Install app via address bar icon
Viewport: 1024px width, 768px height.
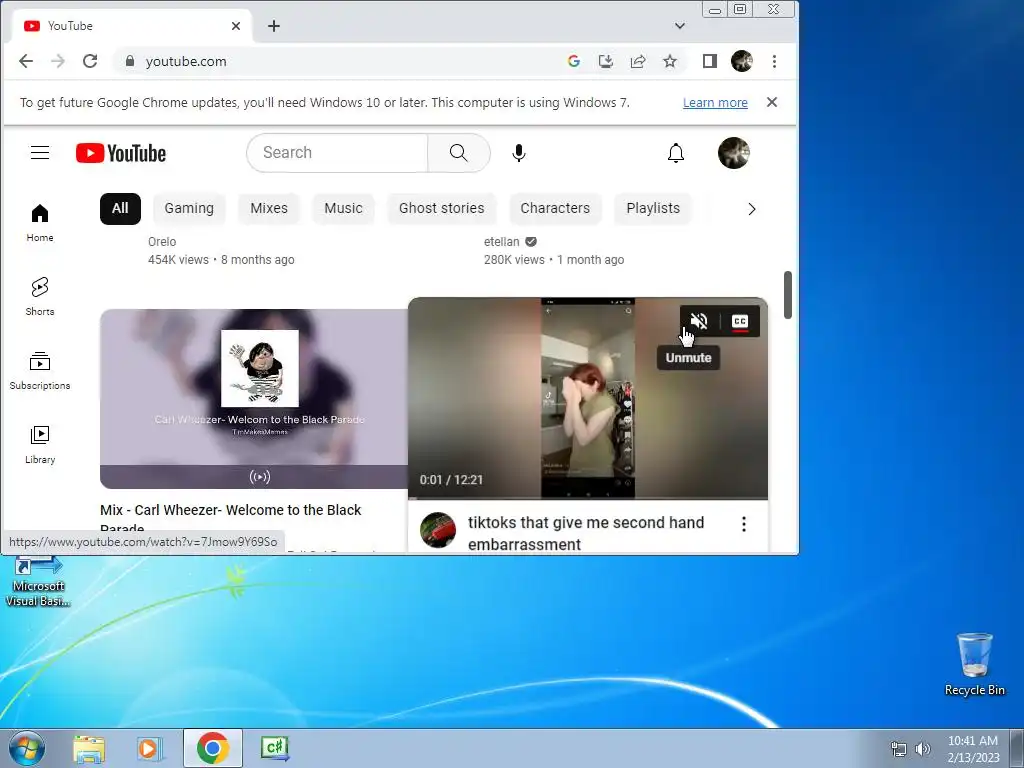point(605,61)
